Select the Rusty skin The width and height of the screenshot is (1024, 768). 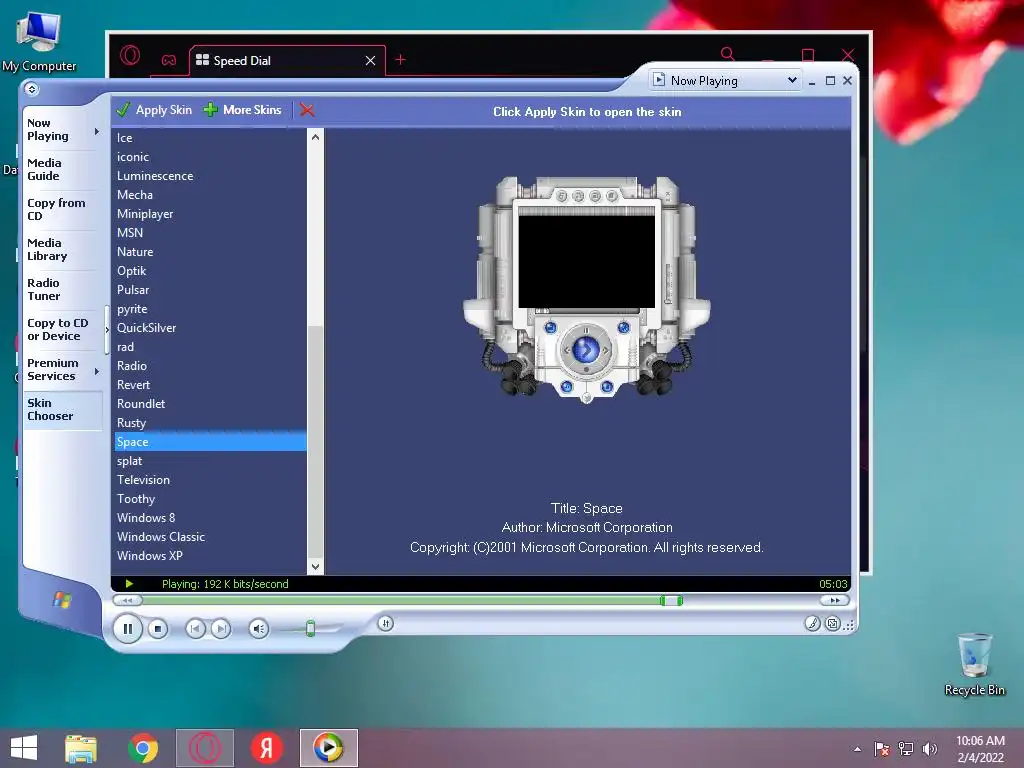210,423
